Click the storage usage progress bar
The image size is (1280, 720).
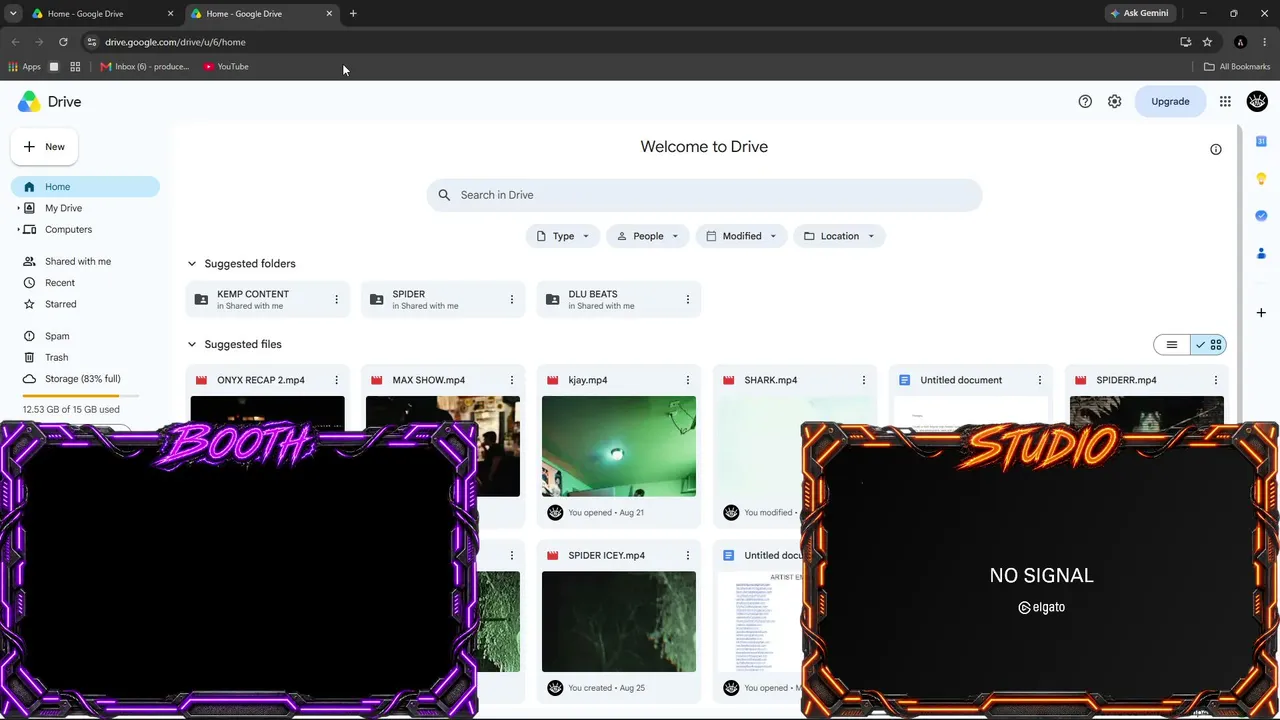pyautogui.click(x=80, y=396)
